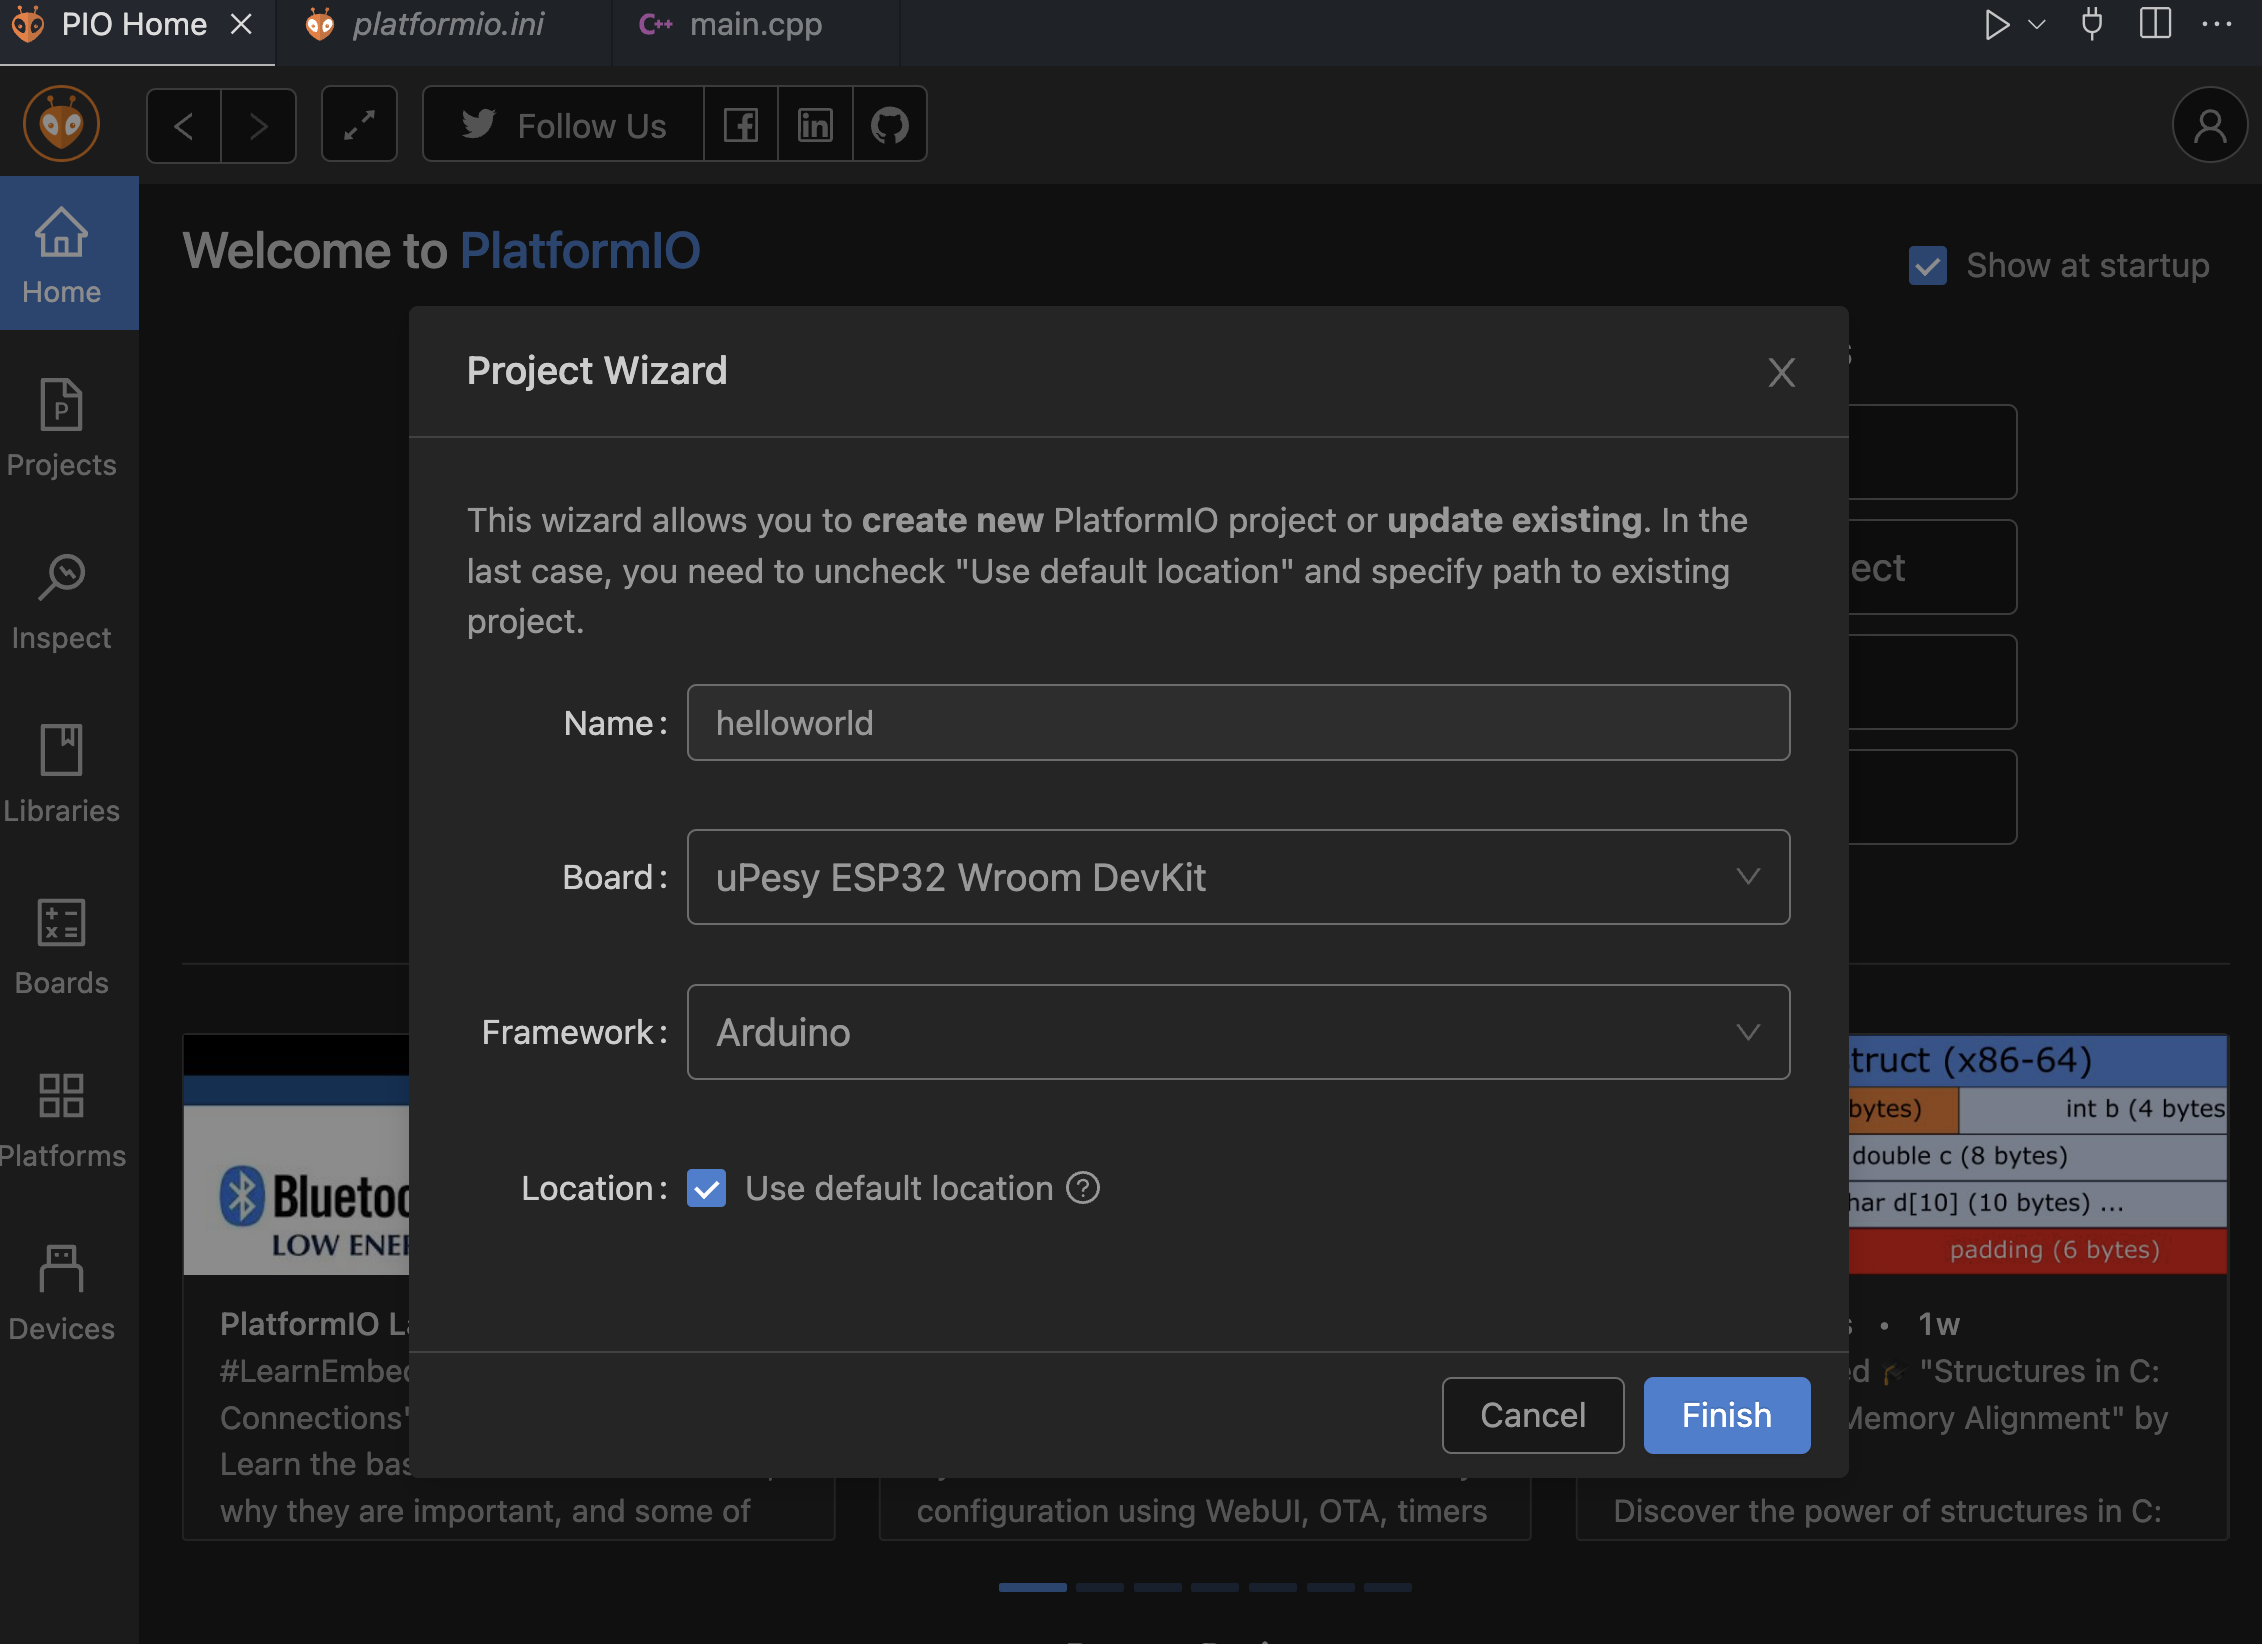Expand the Framework dropdown
Viewport: 2262px width, 1644px height.
1238,1032
